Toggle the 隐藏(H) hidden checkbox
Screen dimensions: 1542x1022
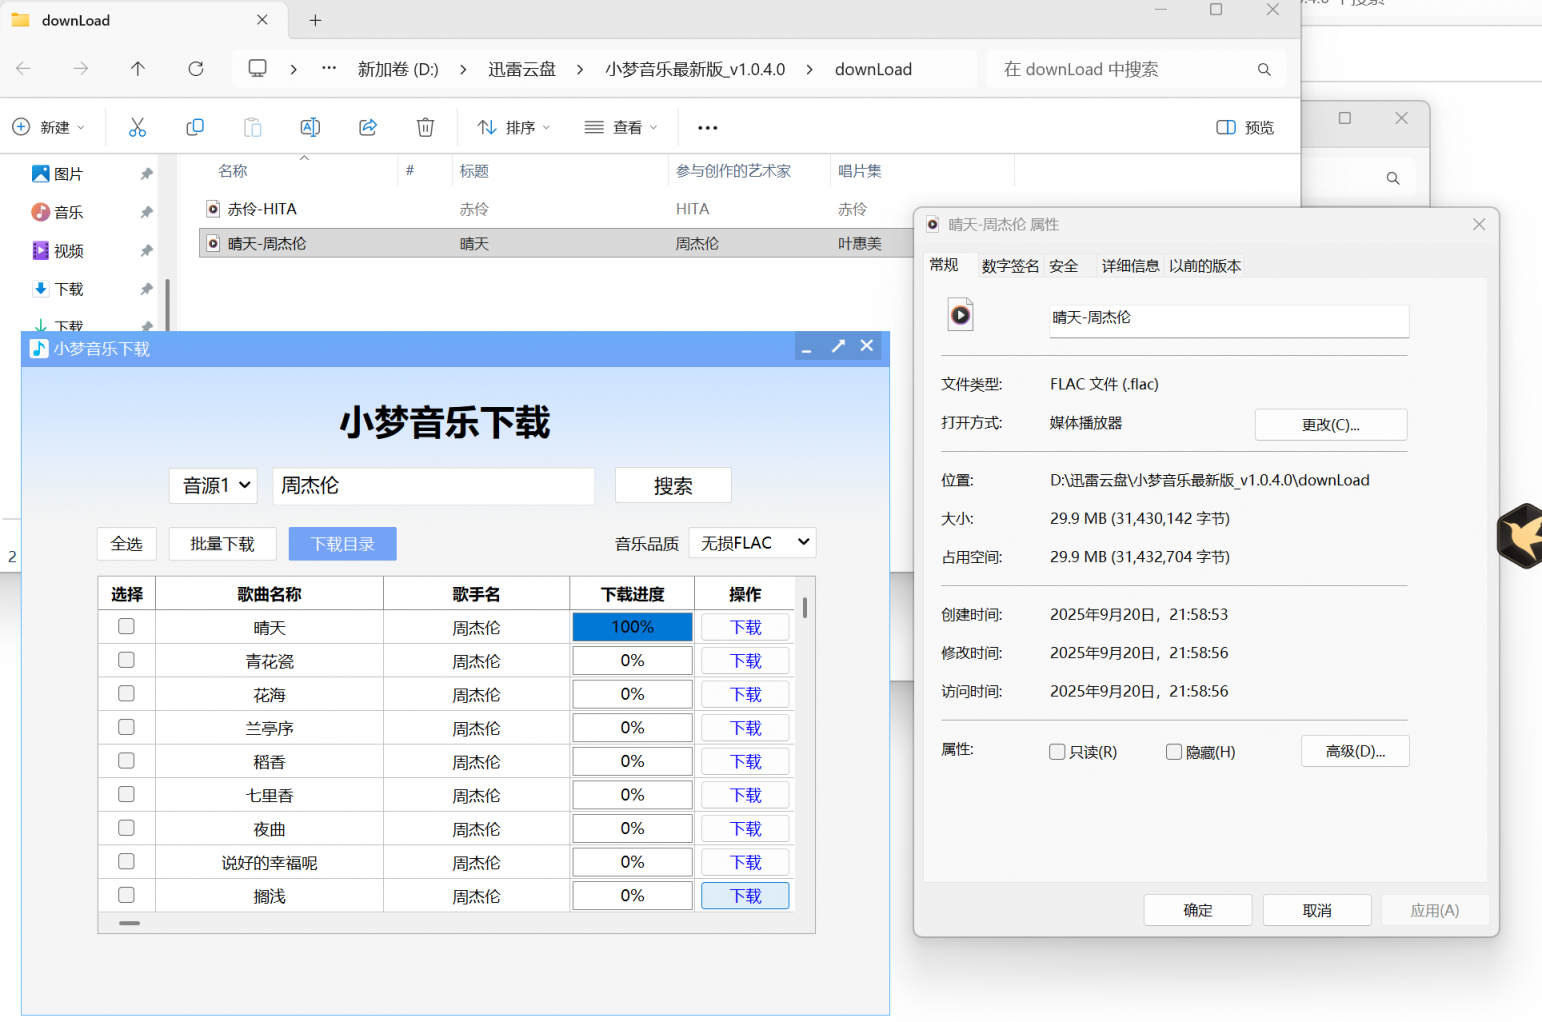pos(1174,752)
